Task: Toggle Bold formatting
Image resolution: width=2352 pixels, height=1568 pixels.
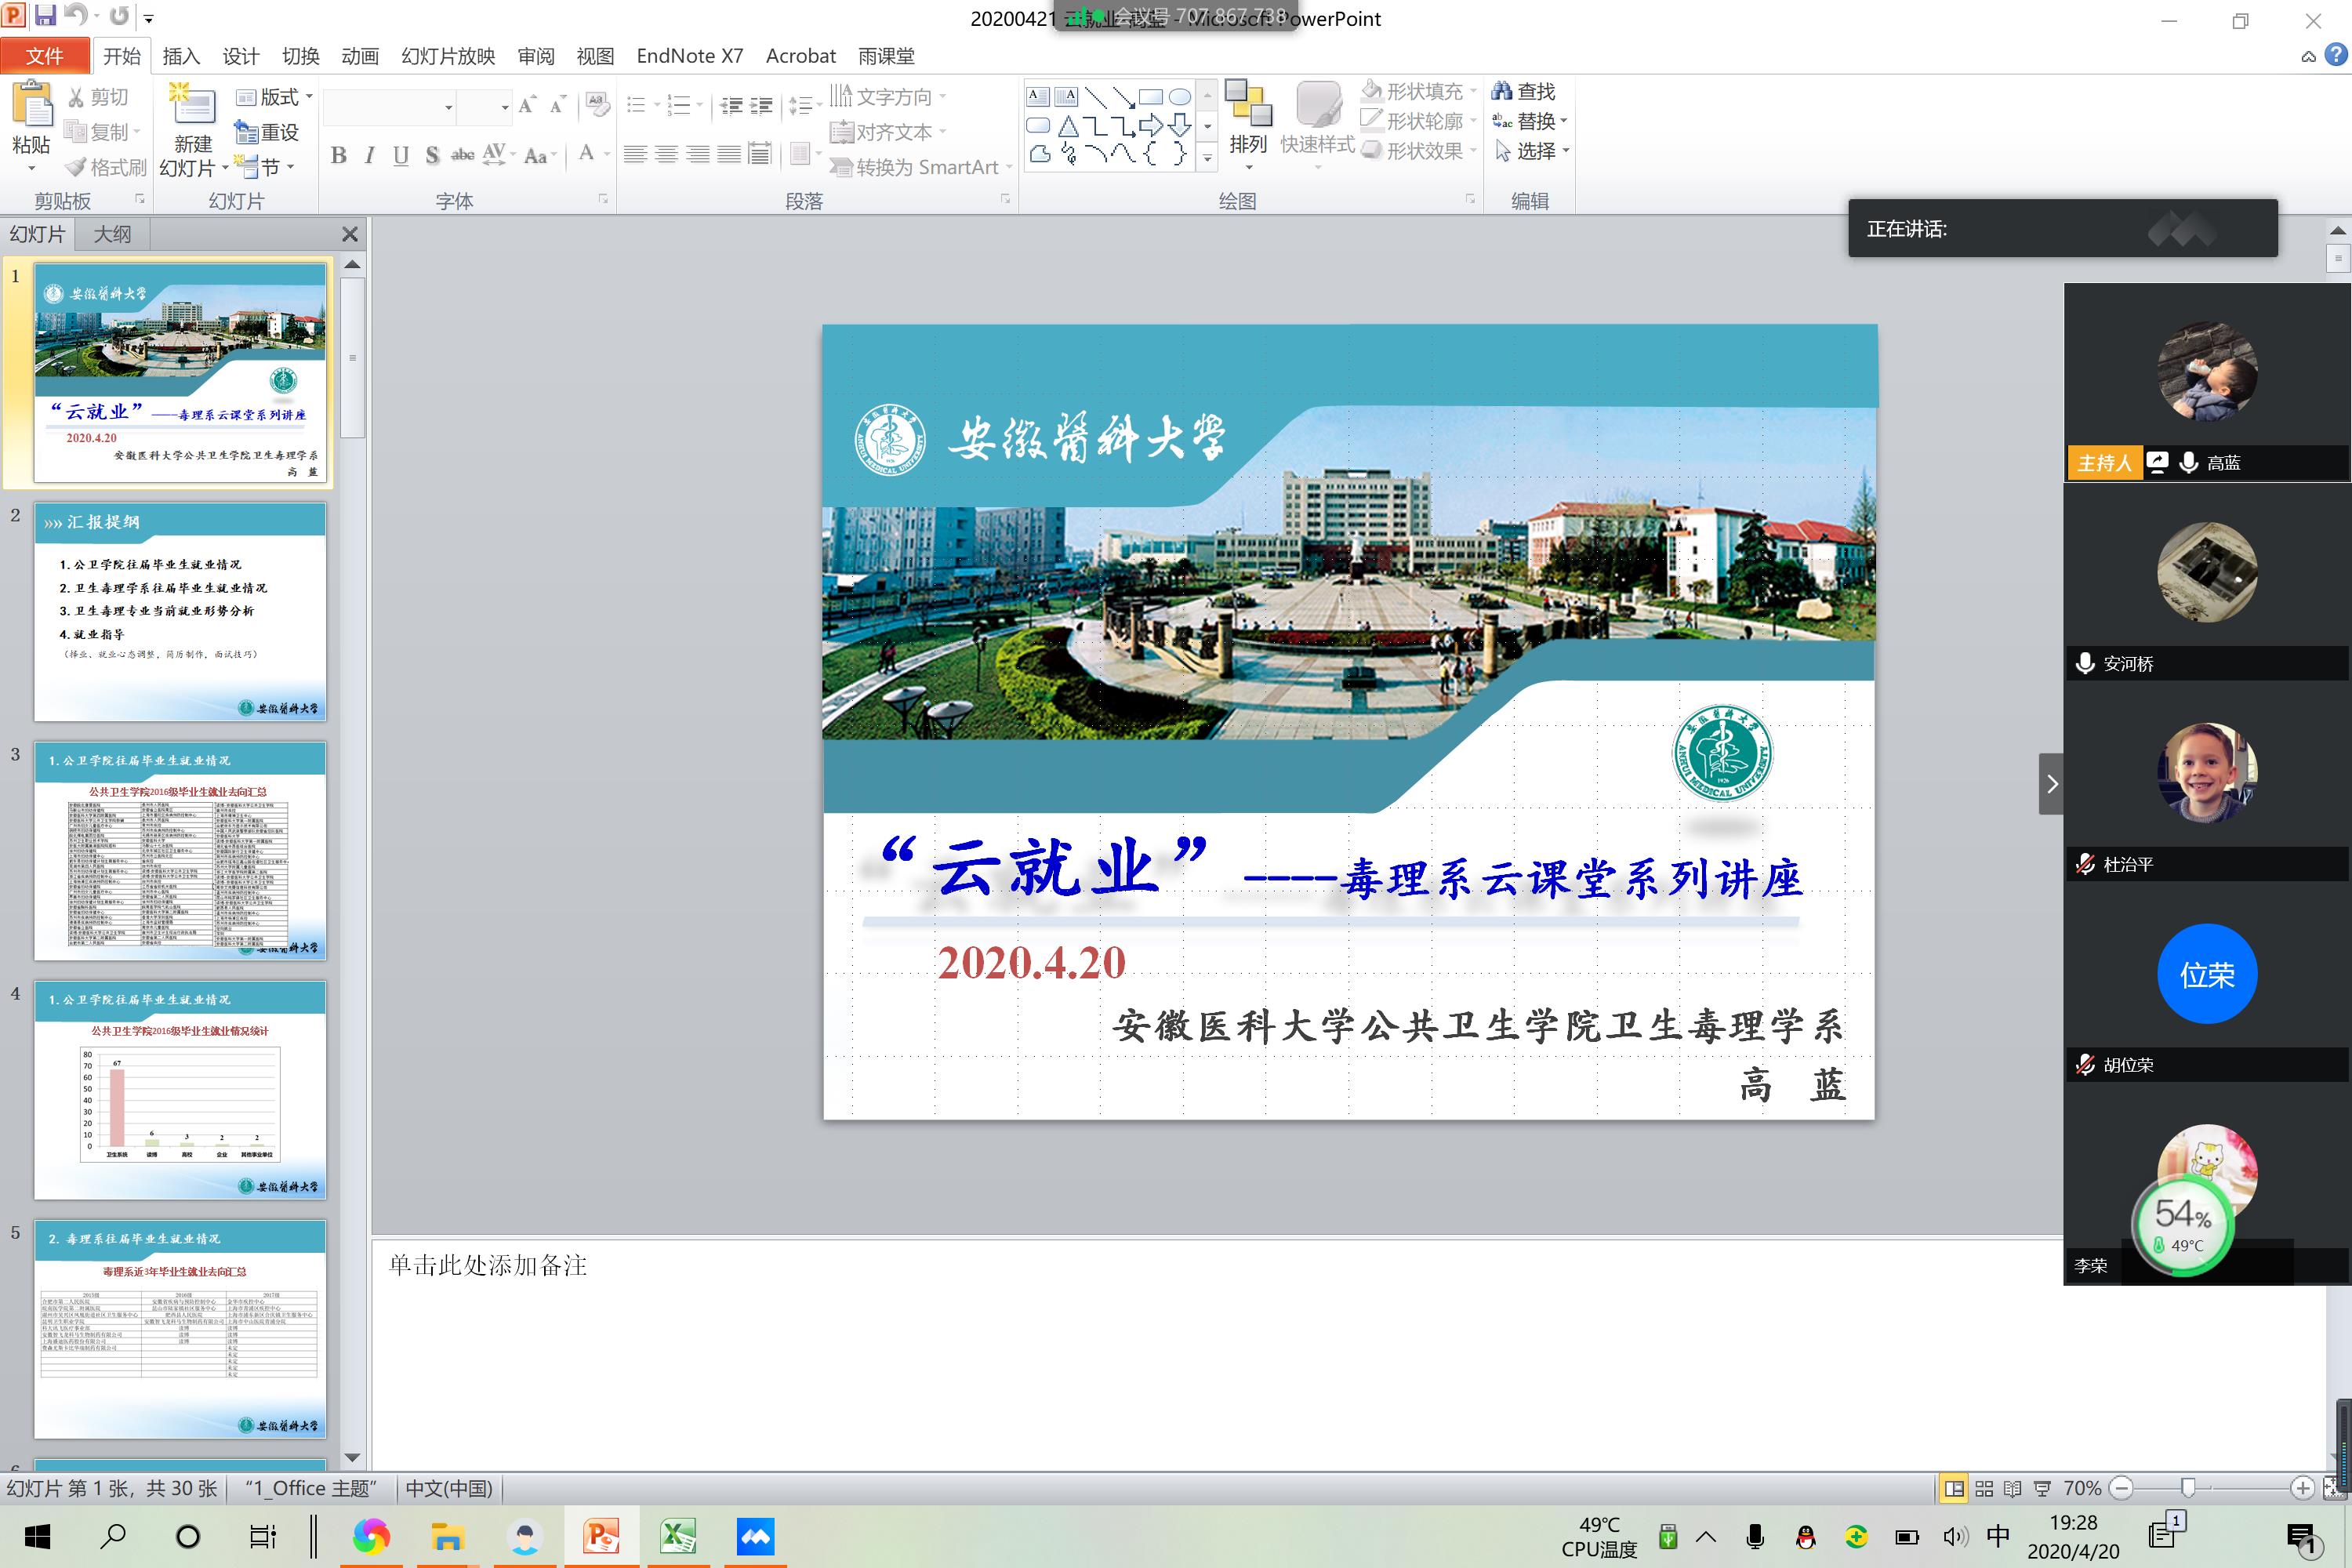Action: 338,155
